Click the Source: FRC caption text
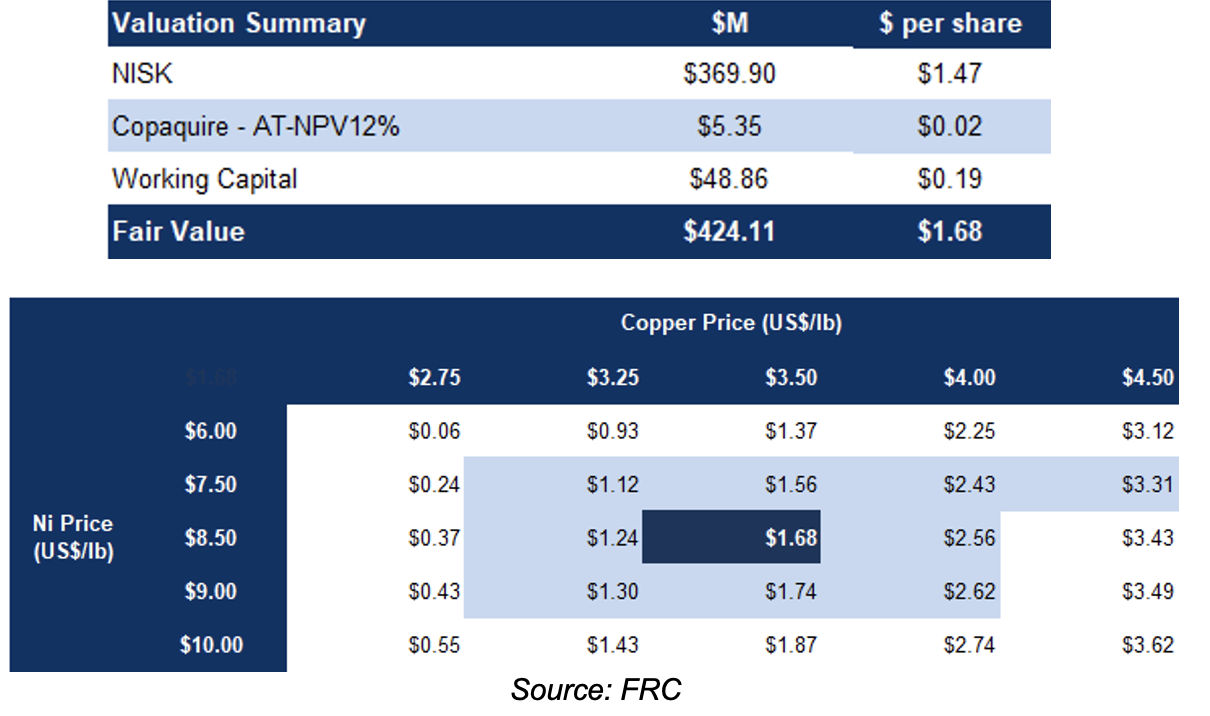Image resolution: width=1210 pixels, height=716 pixels. click(x=596, y=689)
